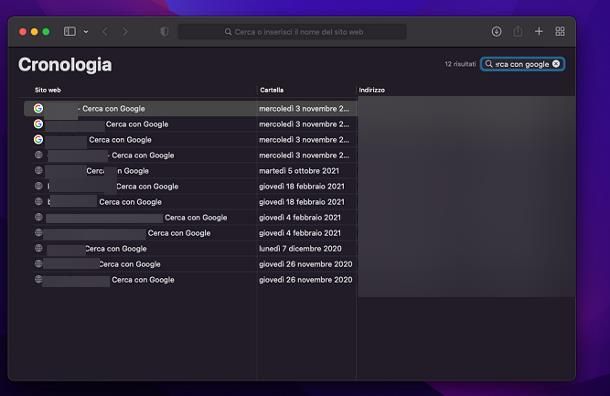The height and width of the screenshot is (396, 610).
Task: Select the history entry dated martedì 5 ottobre 2021
Action: (x=190, y=171)
